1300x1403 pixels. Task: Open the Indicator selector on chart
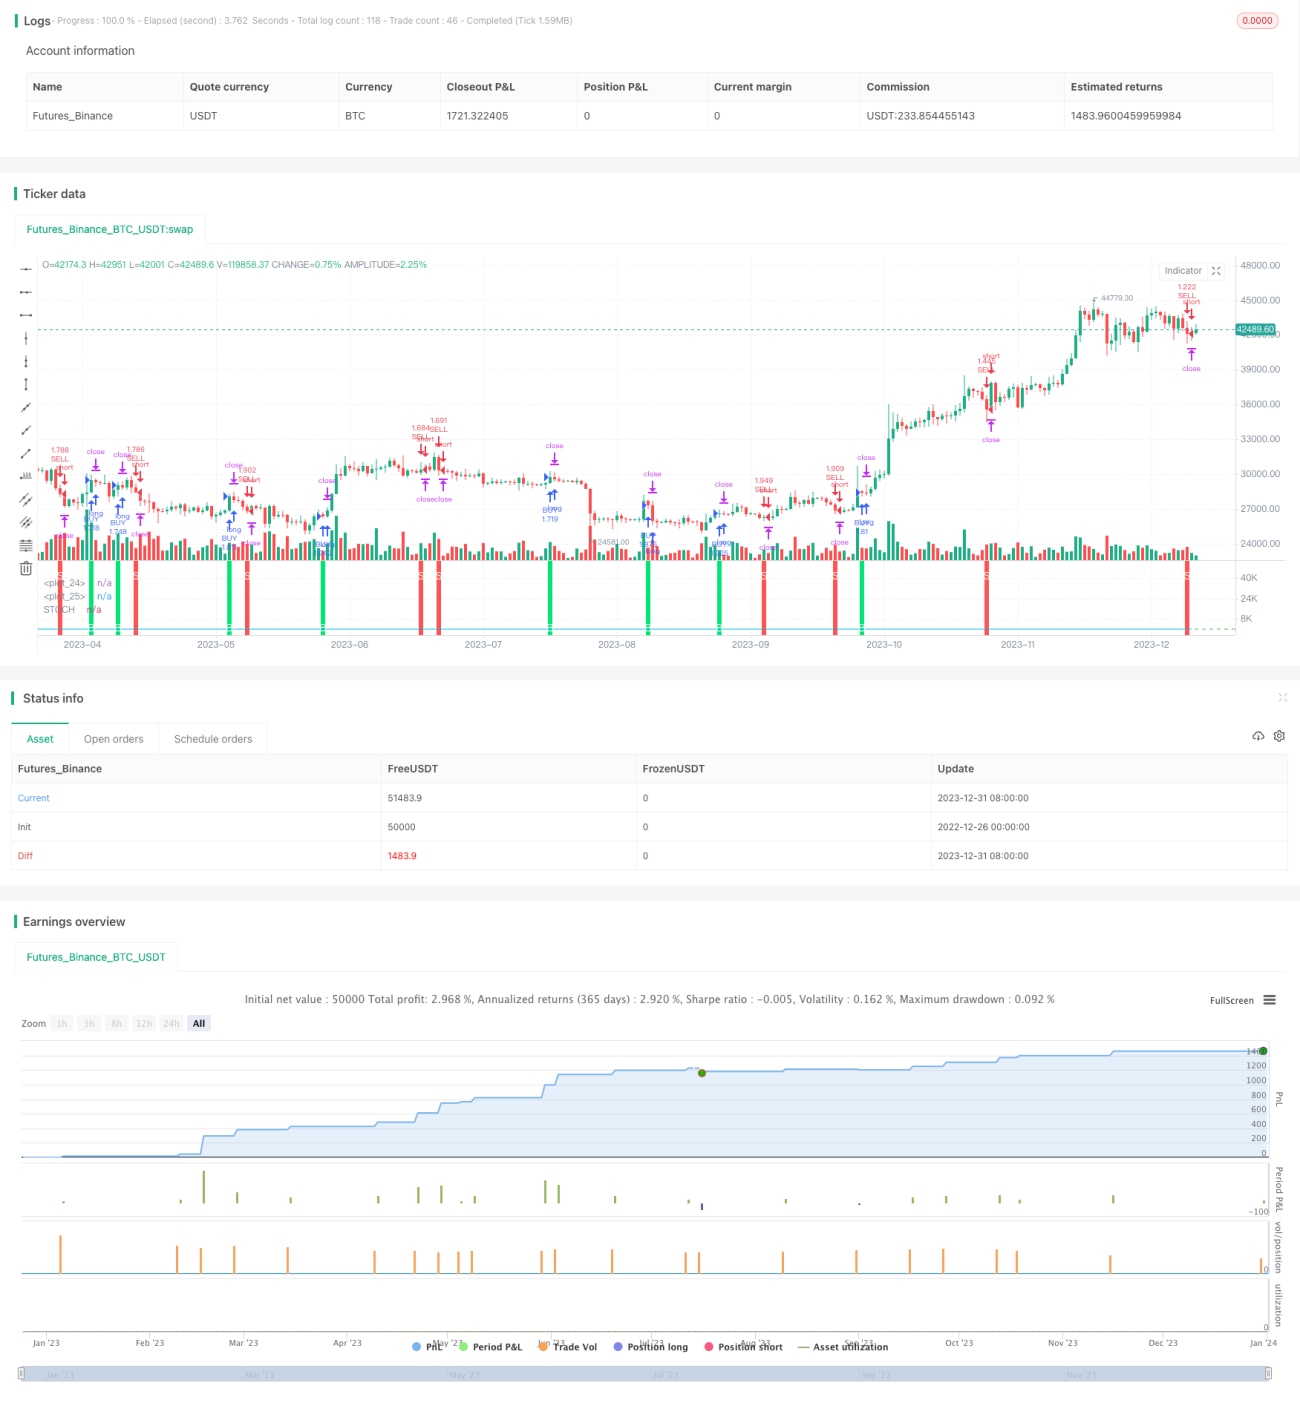point(1183,271)
